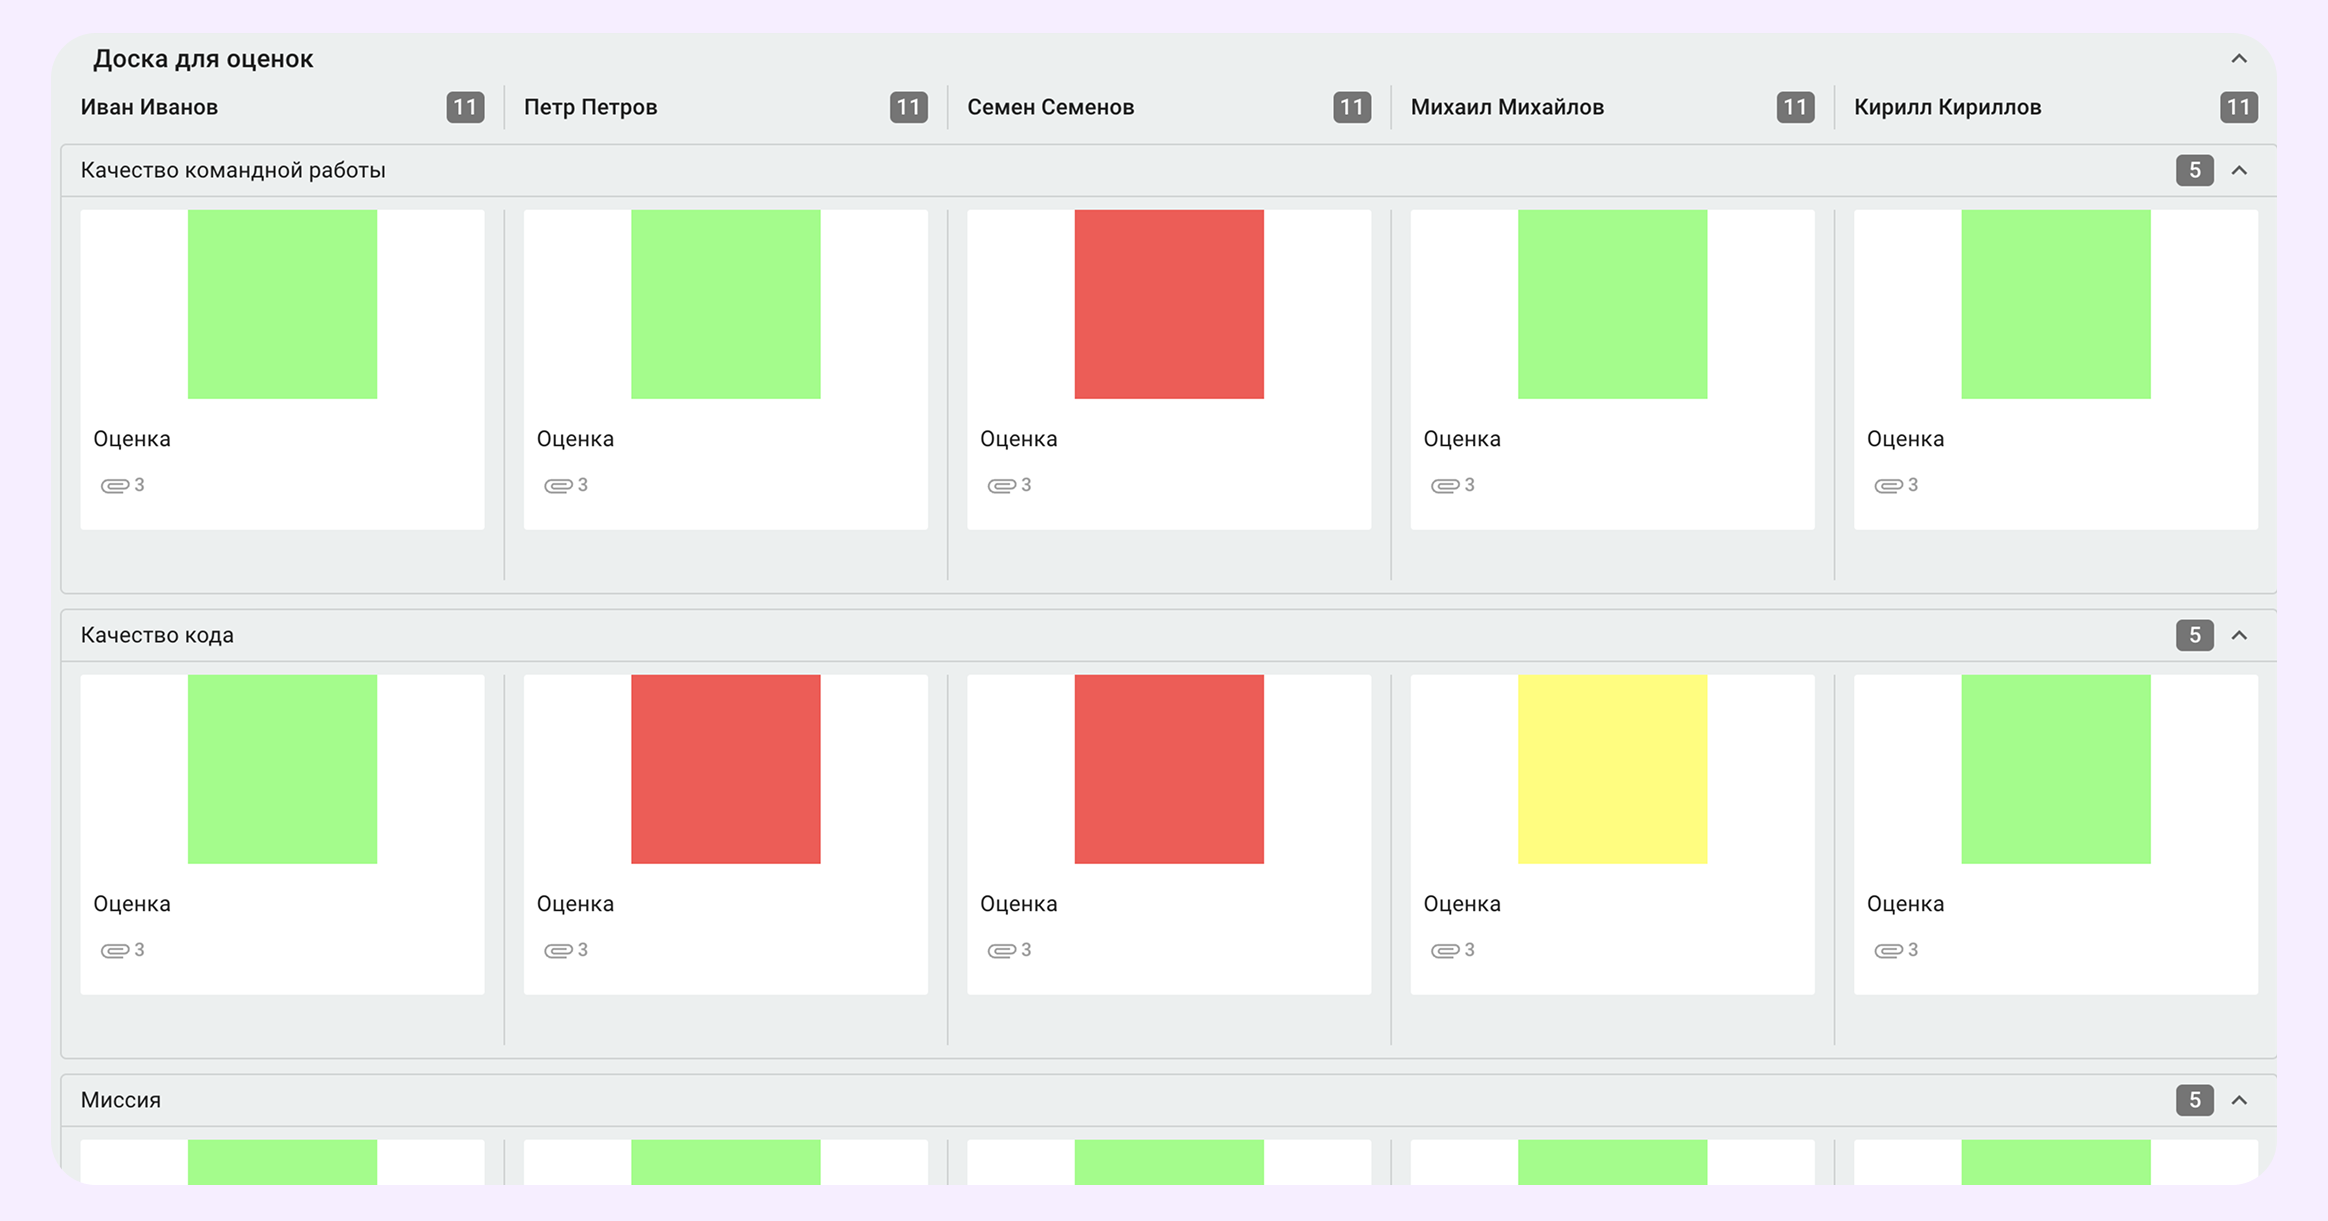Viewport: 2328px width, 1221px height.
Task: Click attachment icon on Михаил Михайлов code quality card
Action: click(1444, 951)
